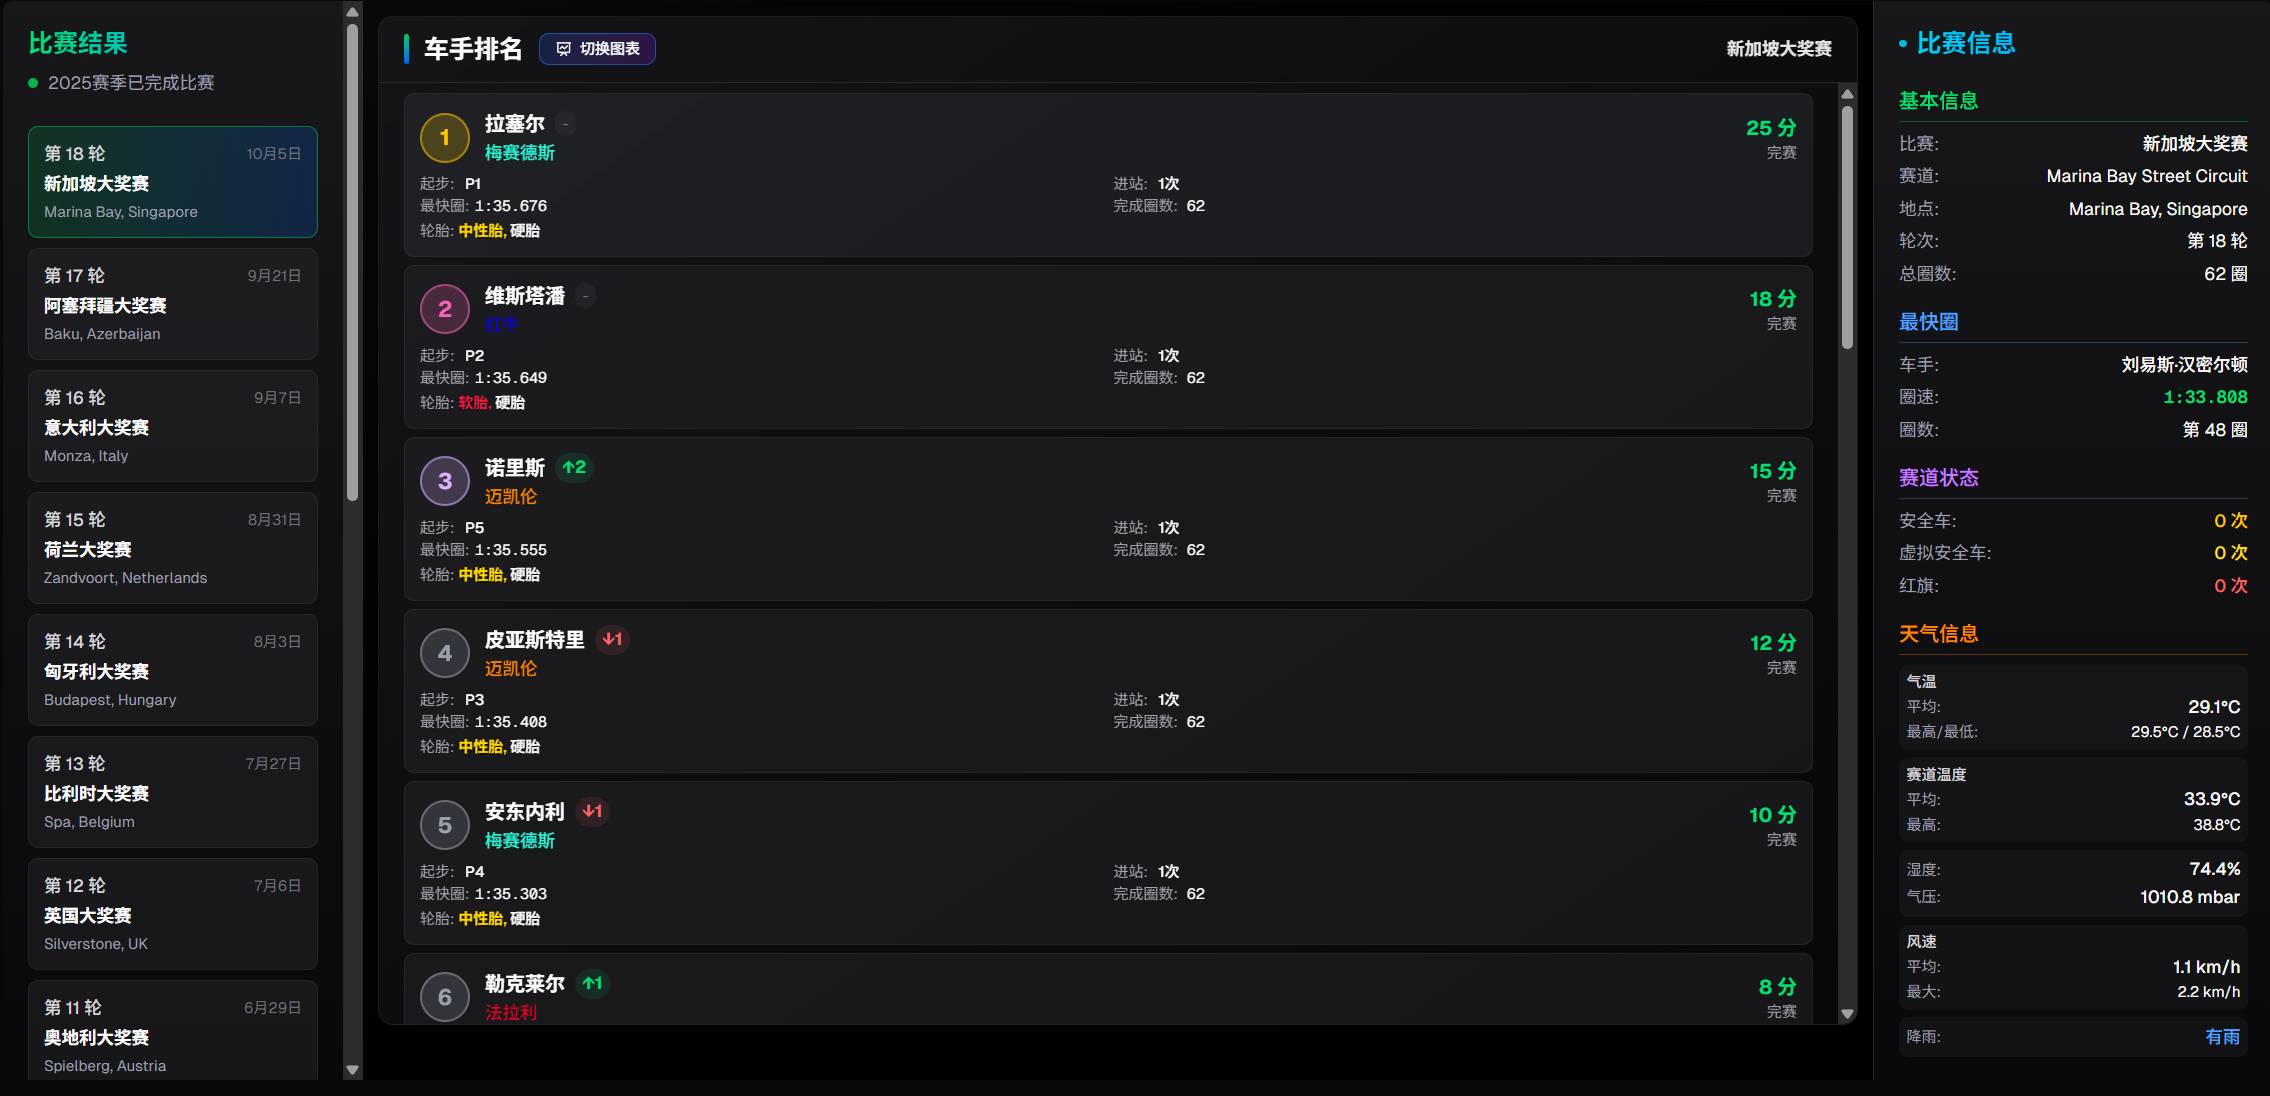Click the driver ranking scroll-down arrow
2270x1096 pixels.
pyautogui.click(x=1847, y=1013)
